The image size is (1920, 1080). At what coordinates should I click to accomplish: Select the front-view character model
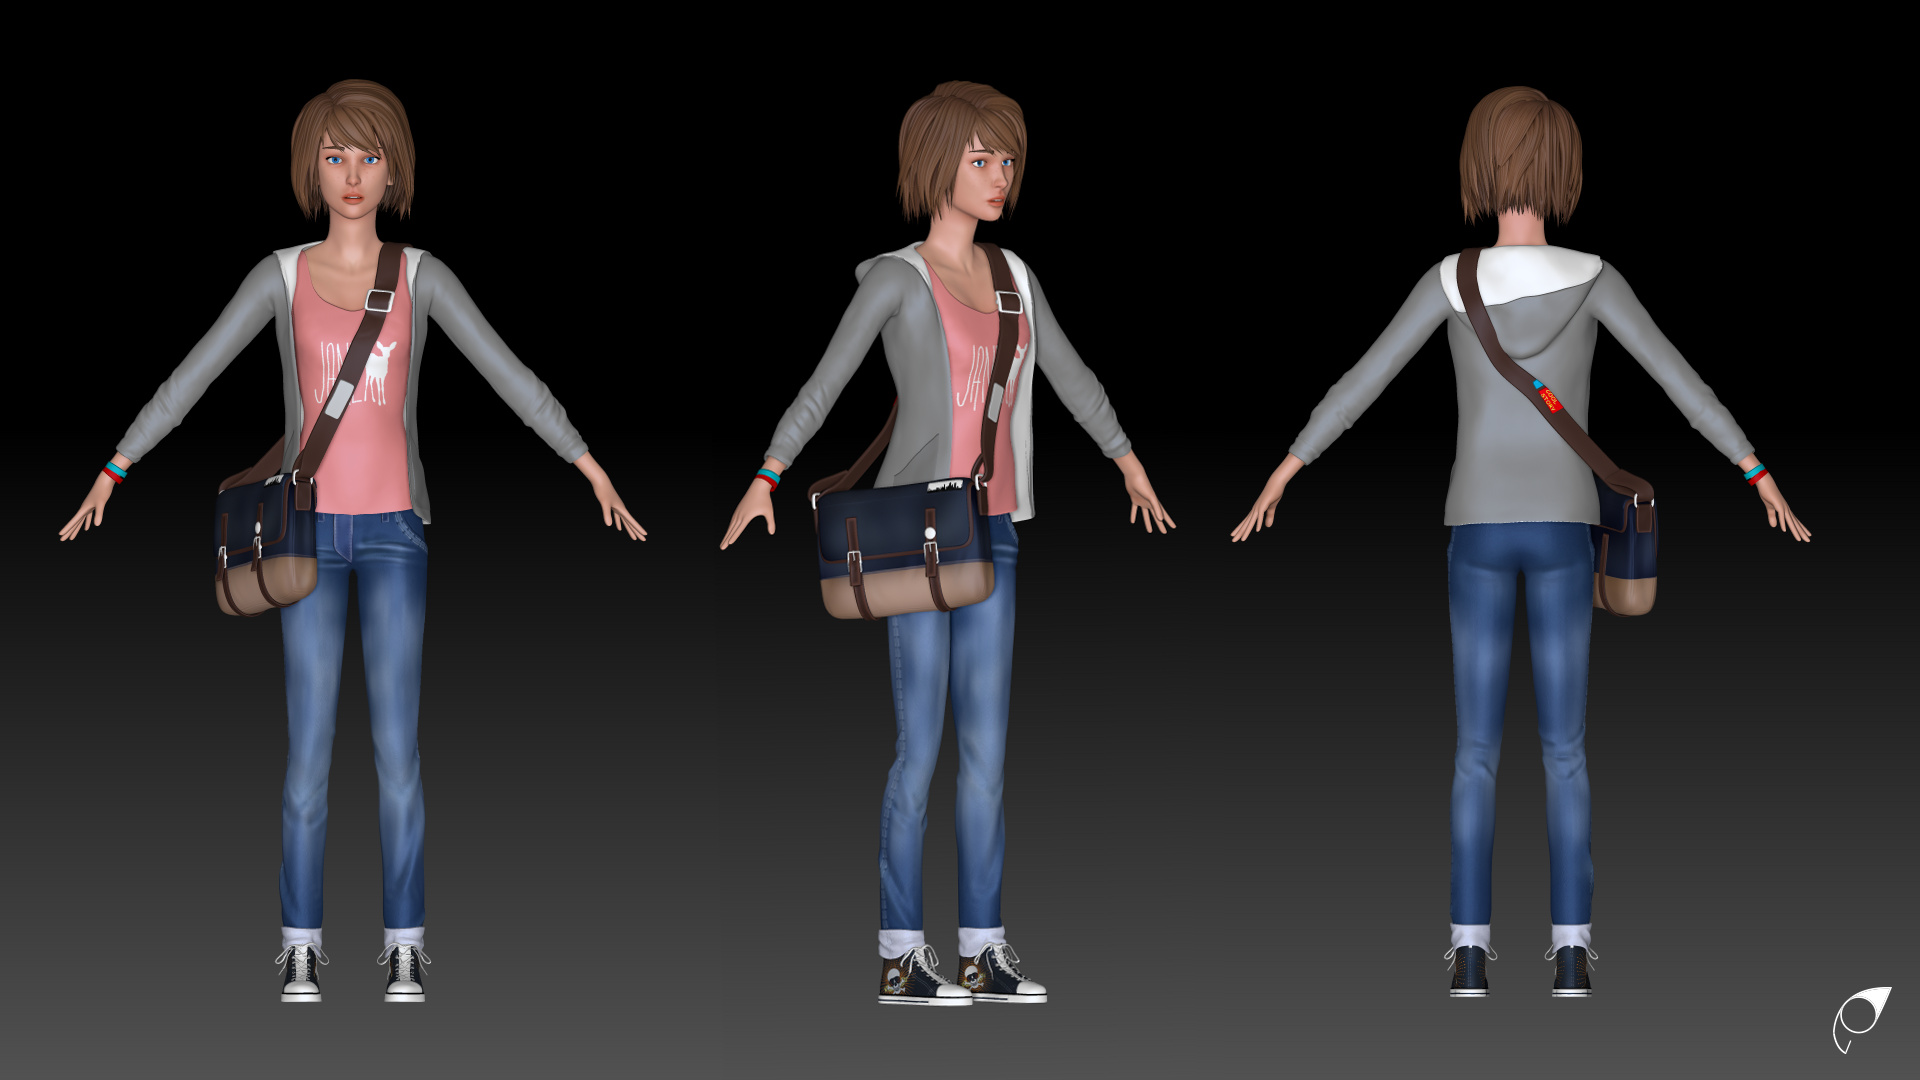(x=353, y=540)
